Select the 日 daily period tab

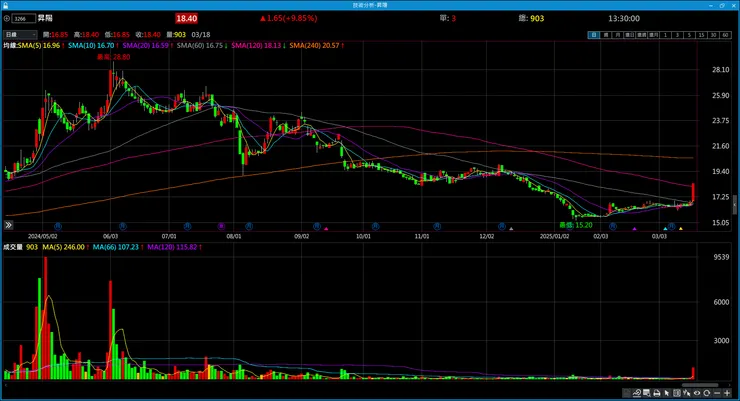point(594,35)
